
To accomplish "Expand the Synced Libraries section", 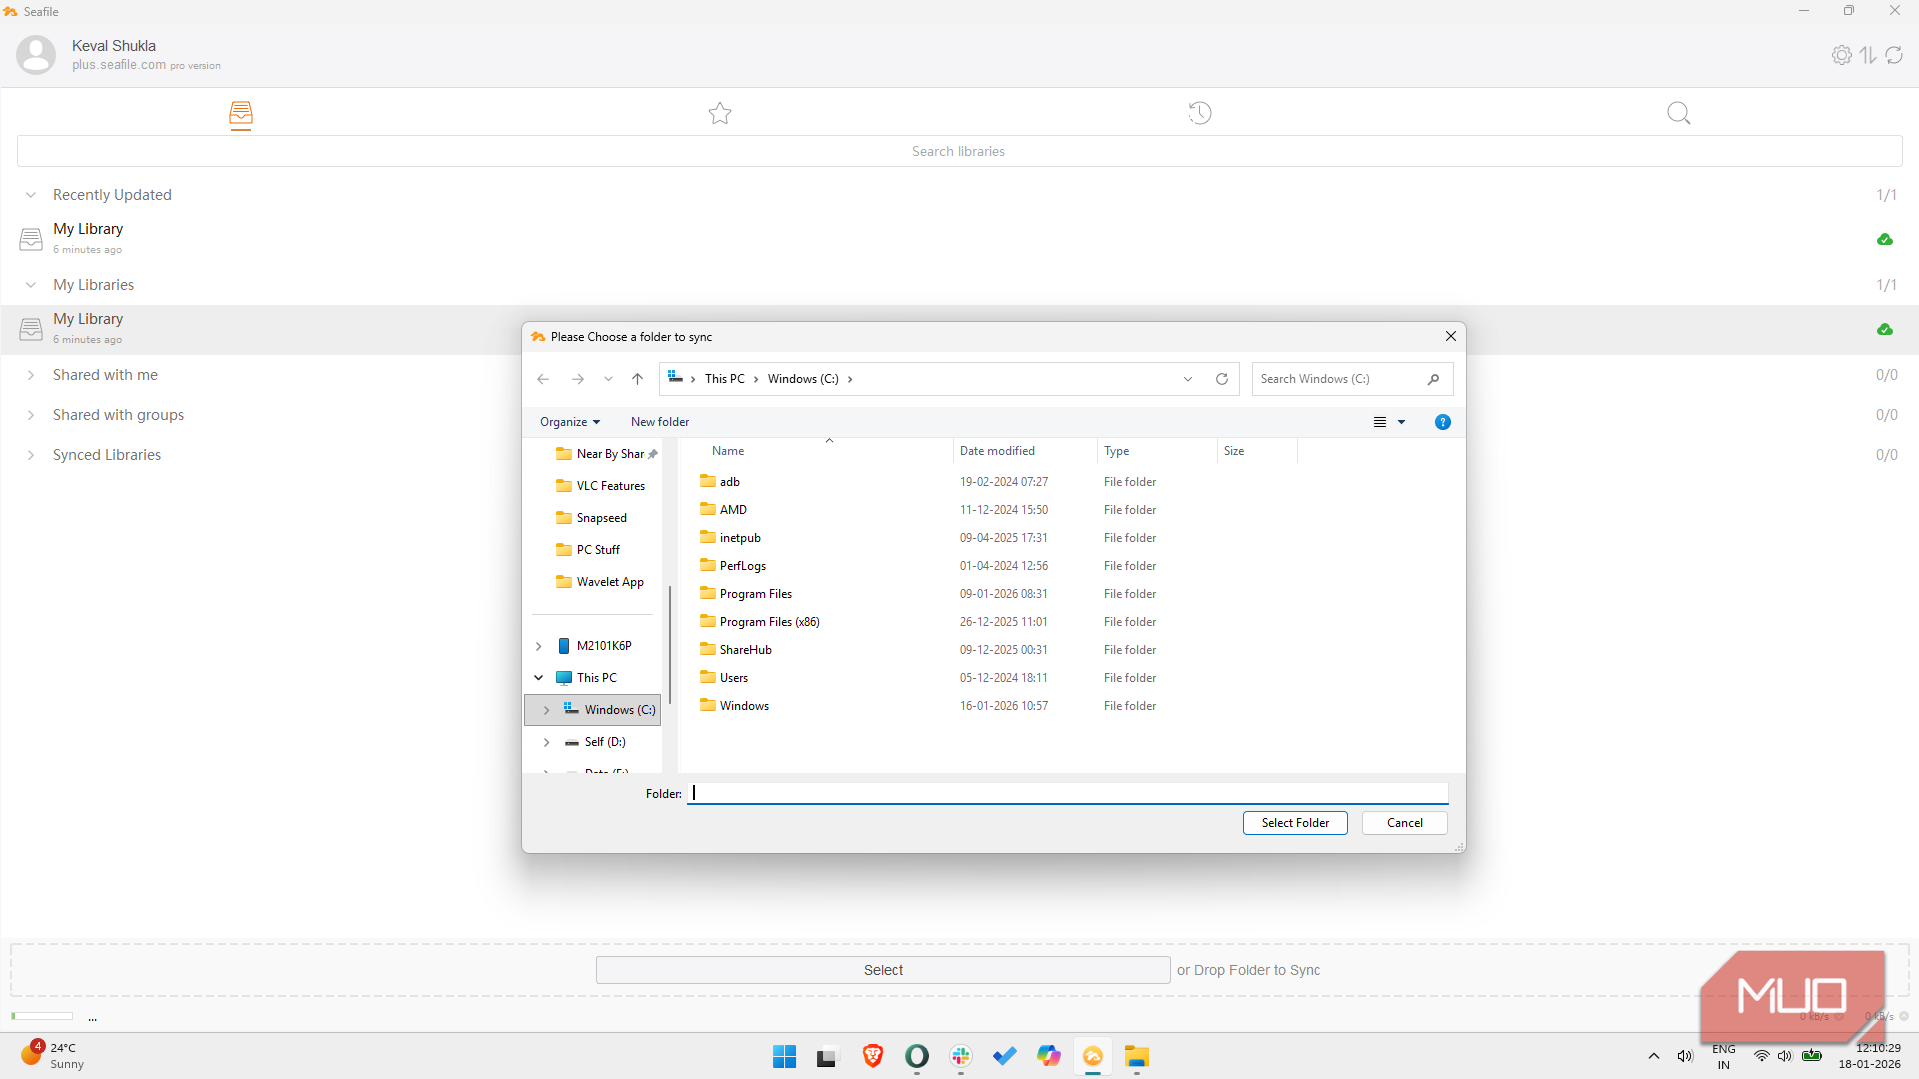I will (x=31, y=455).
